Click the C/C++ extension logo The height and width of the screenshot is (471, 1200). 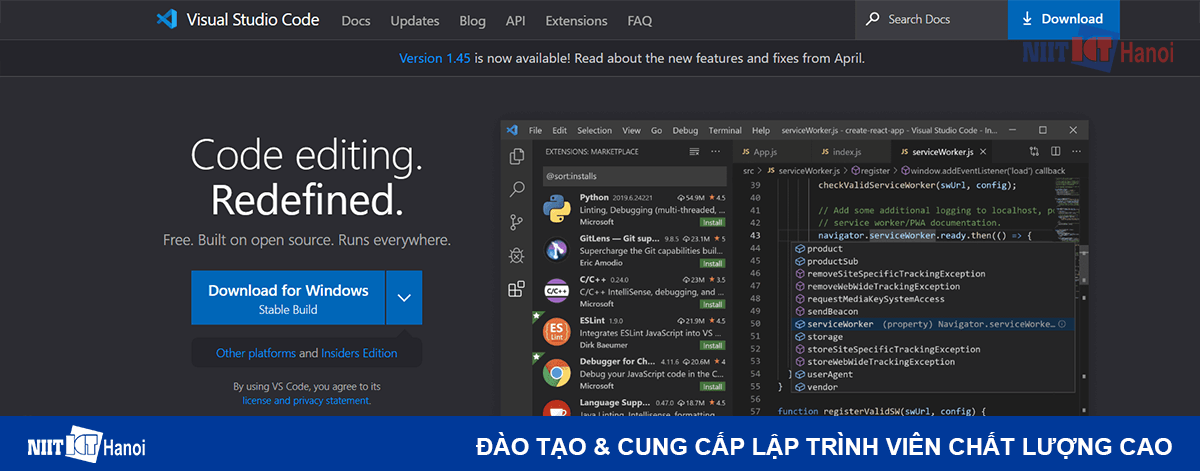pos(557,292)
